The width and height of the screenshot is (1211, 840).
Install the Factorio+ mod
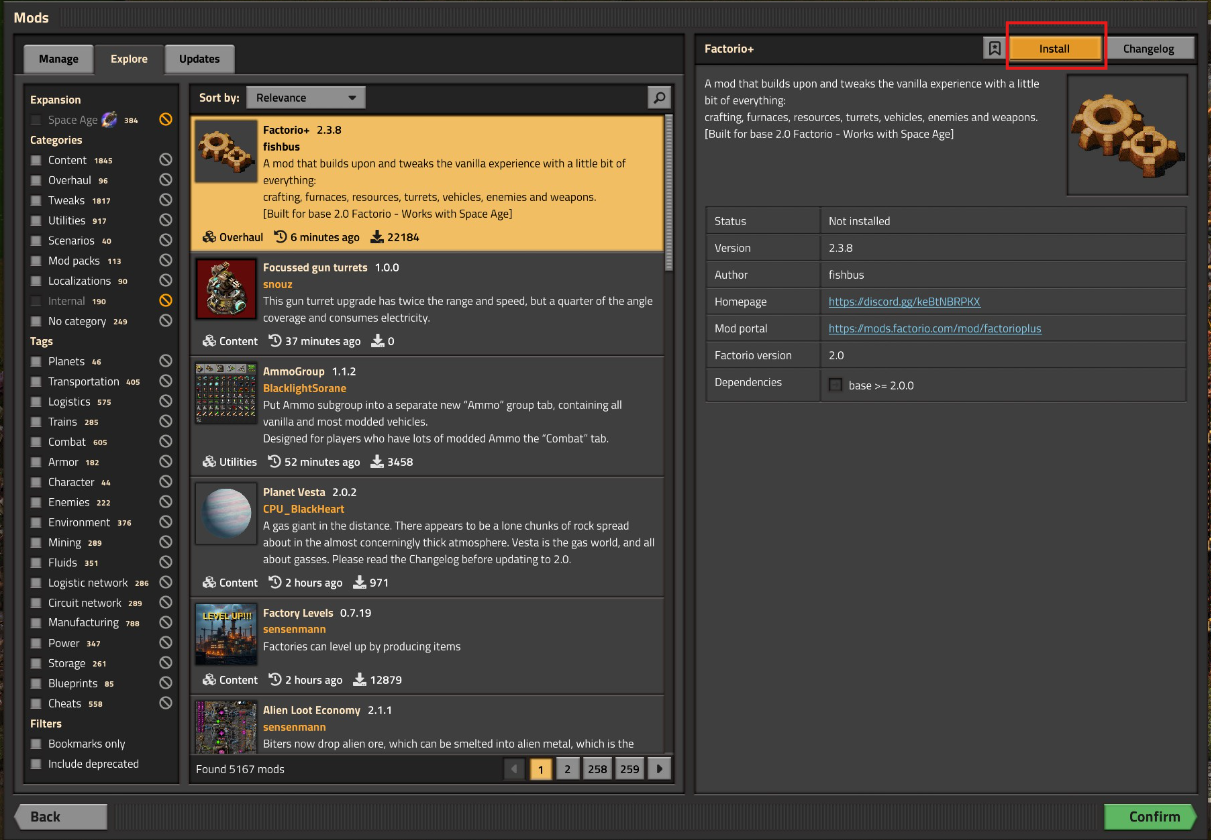1055,48
